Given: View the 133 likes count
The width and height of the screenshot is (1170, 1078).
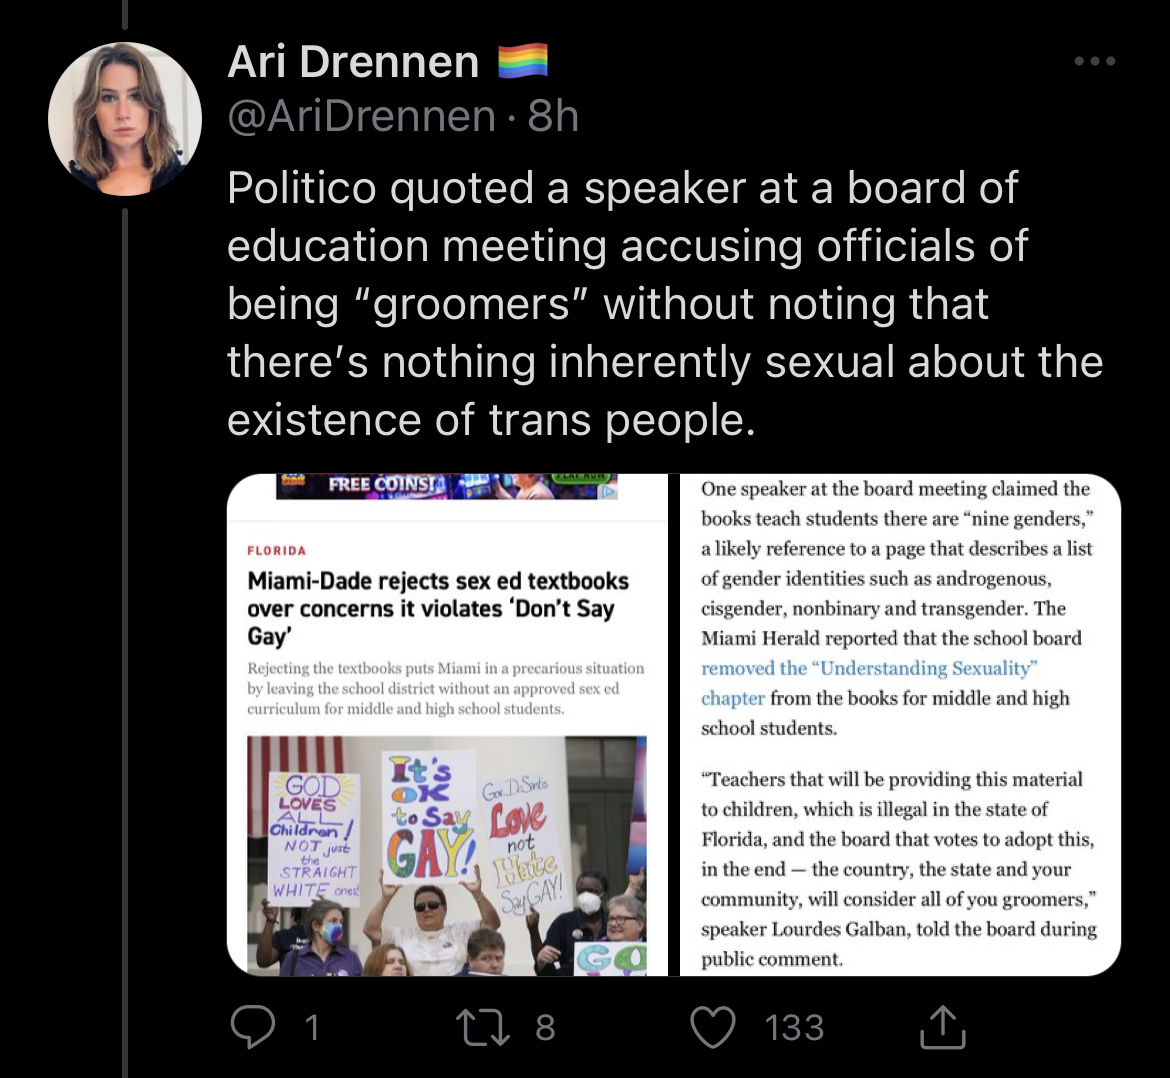Looking at the screenshot, I should click(795, 1027).
